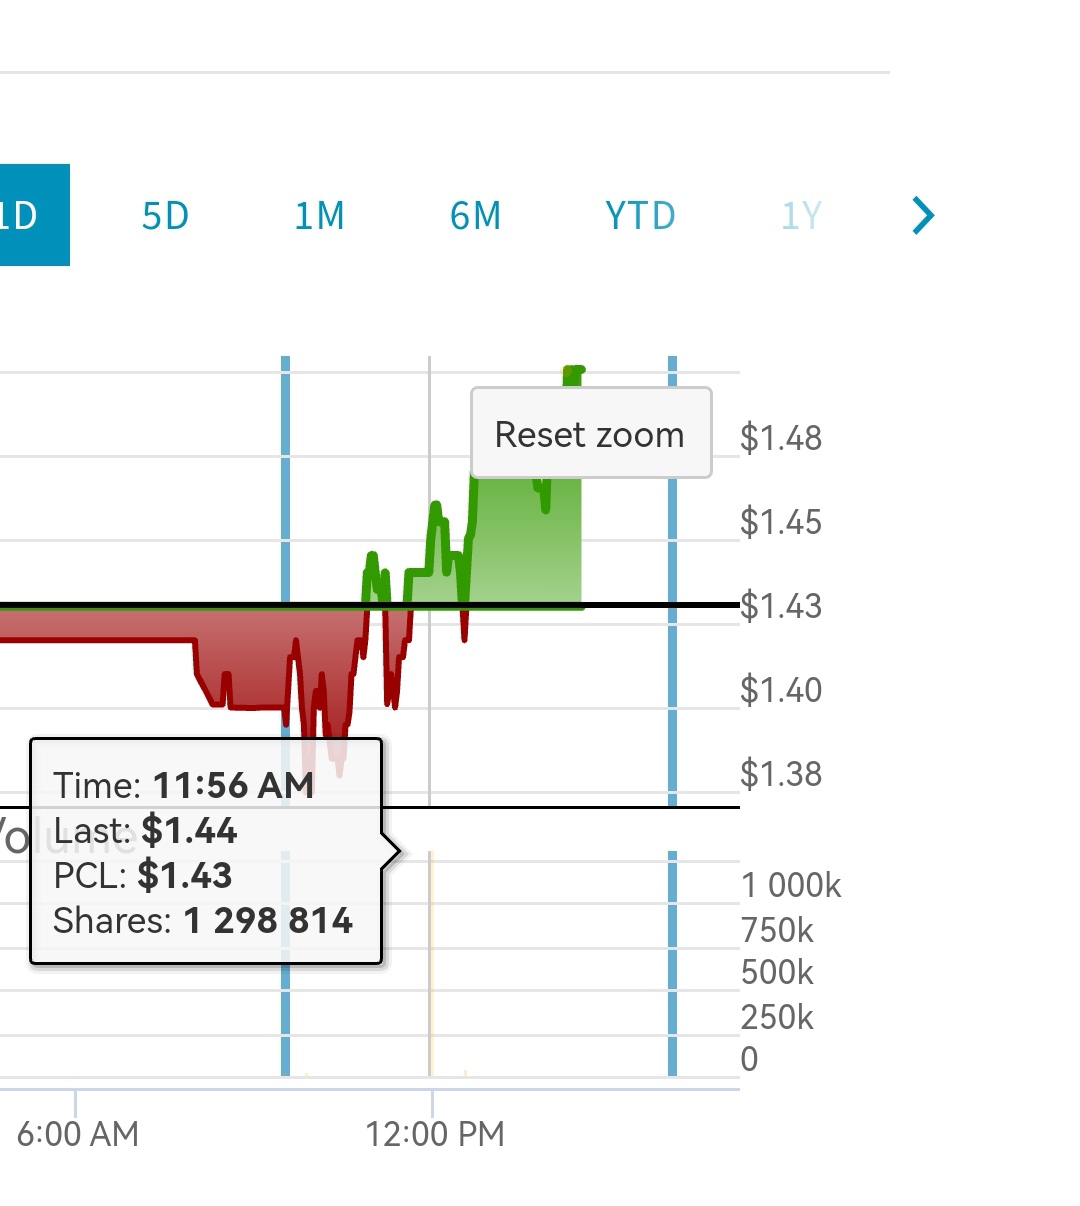The image size is (1080, 1206).
Task: Click the 1 000k volume axis label
Action: (x=791, y=885)
